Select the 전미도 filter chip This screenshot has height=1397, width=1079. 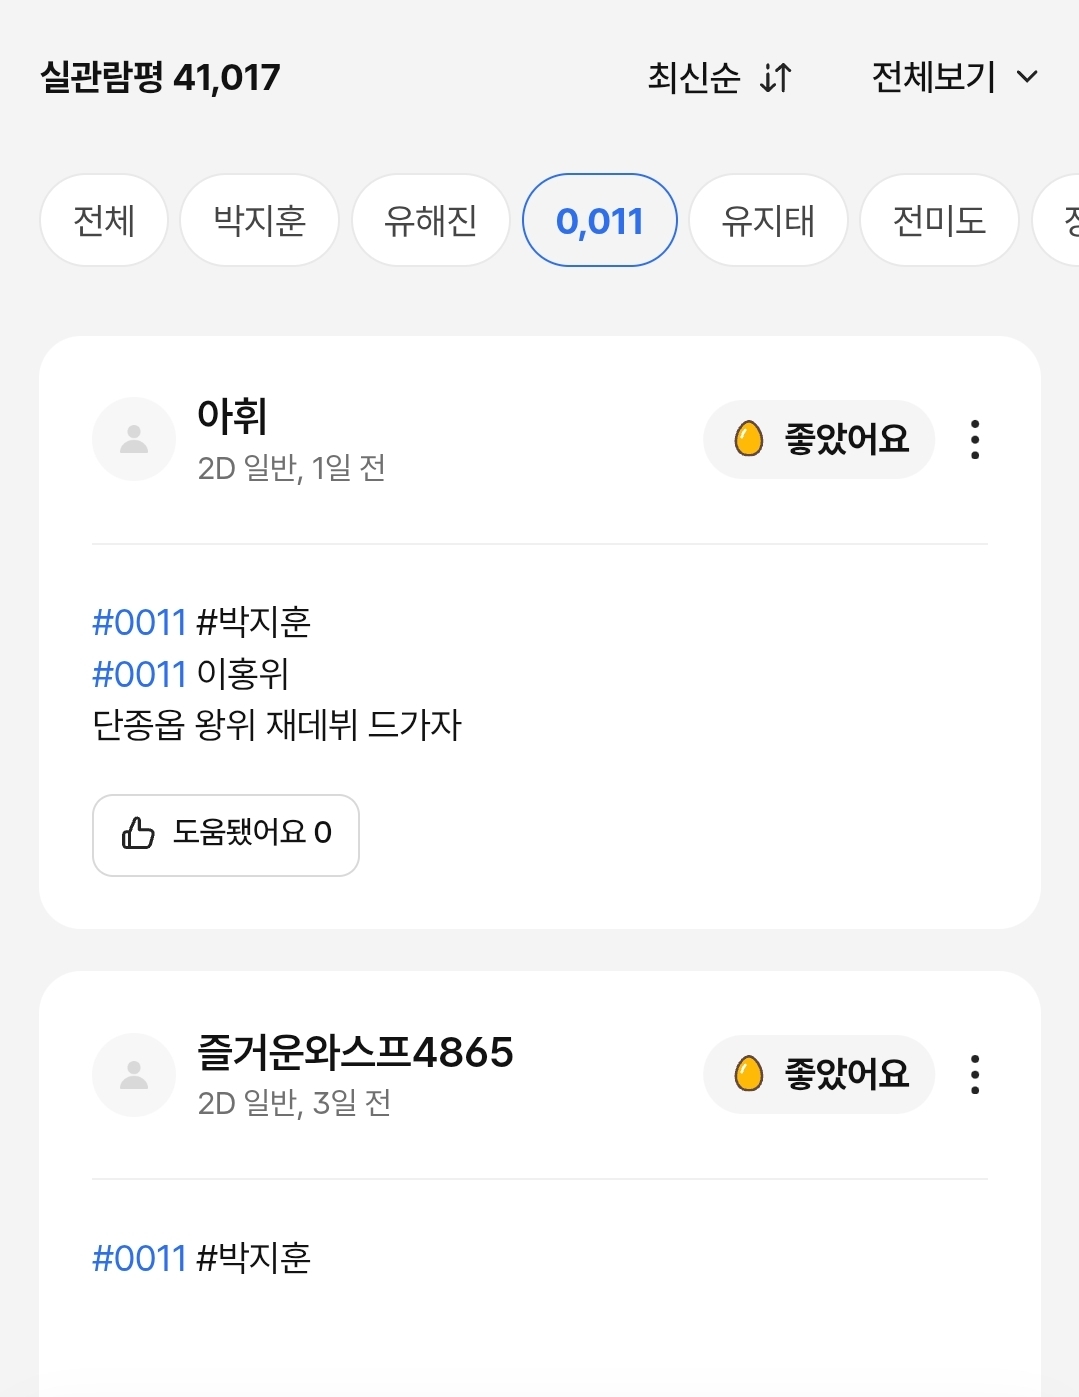coord(939,220)
